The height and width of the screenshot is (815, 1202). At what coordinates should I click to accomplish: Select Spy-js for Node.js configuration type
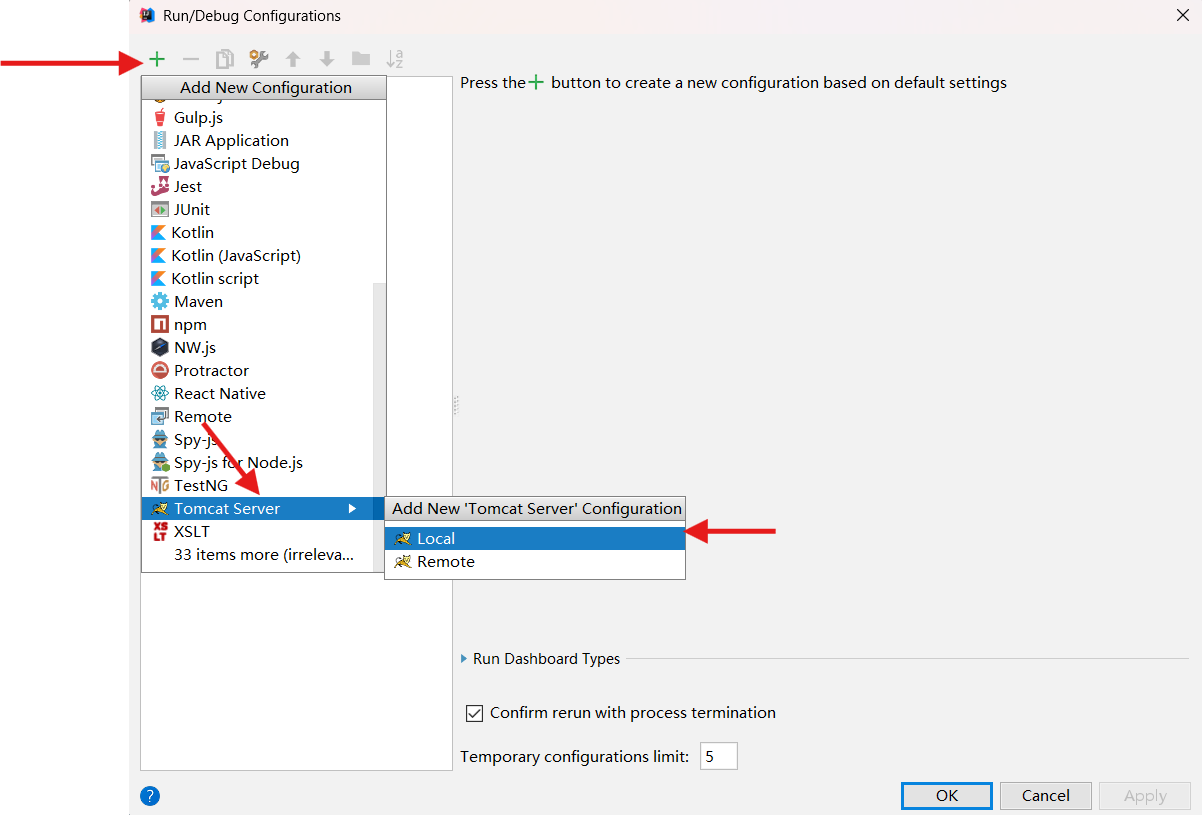pyautogui.click(x=258, y=462)
